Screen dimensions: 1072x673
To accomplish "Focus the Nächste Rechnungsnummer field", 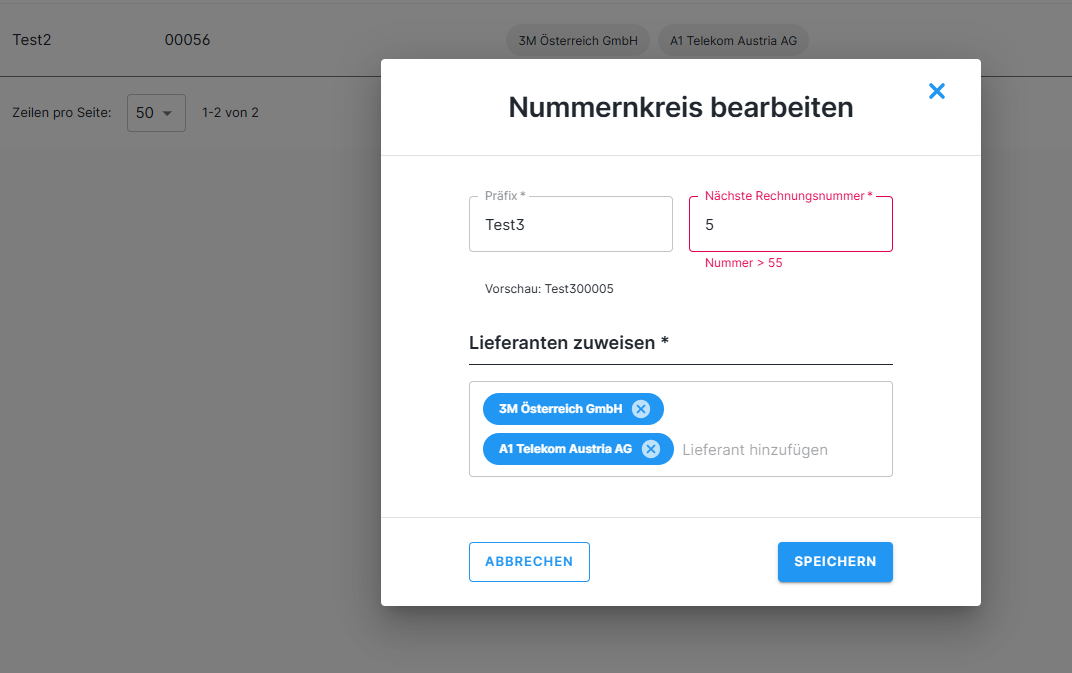I will [790, 225].
